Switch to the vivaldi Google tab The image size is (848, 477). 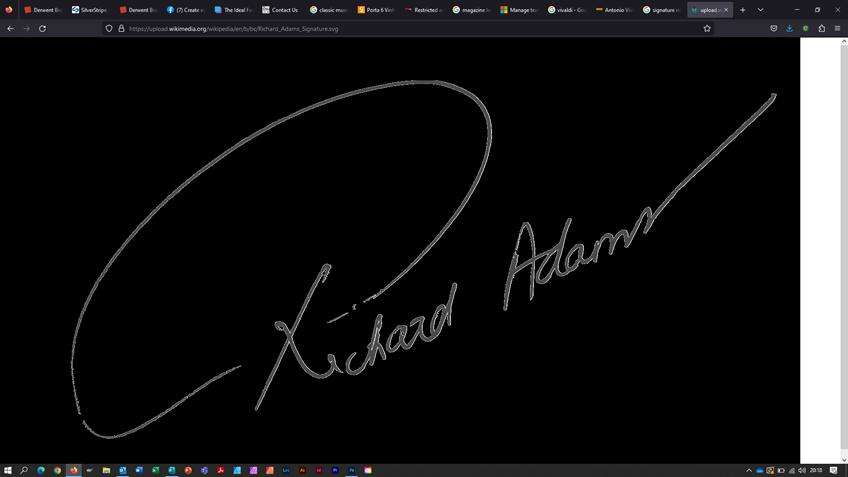tap(566, 10)
